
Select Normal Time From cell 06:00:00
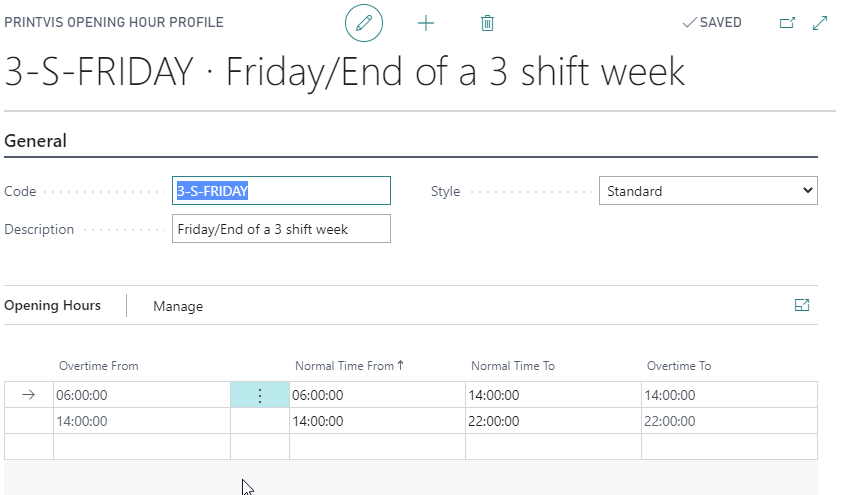377,395
